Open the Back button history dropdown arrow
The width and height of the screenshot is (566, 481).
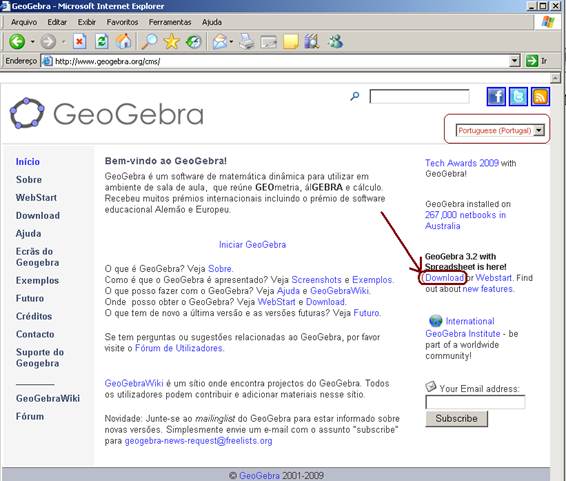[x=32, y=42]
